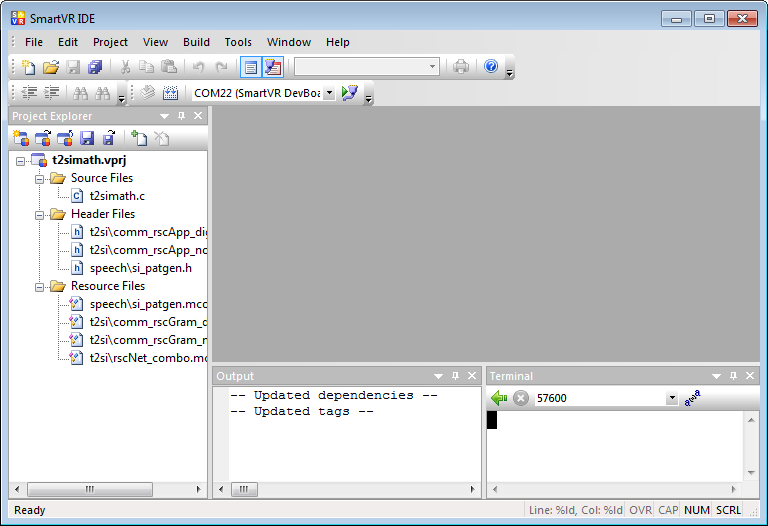
Task: Click Open Project icon in Project Explorer
Action: pyautogui.click(x=43, y=139)
